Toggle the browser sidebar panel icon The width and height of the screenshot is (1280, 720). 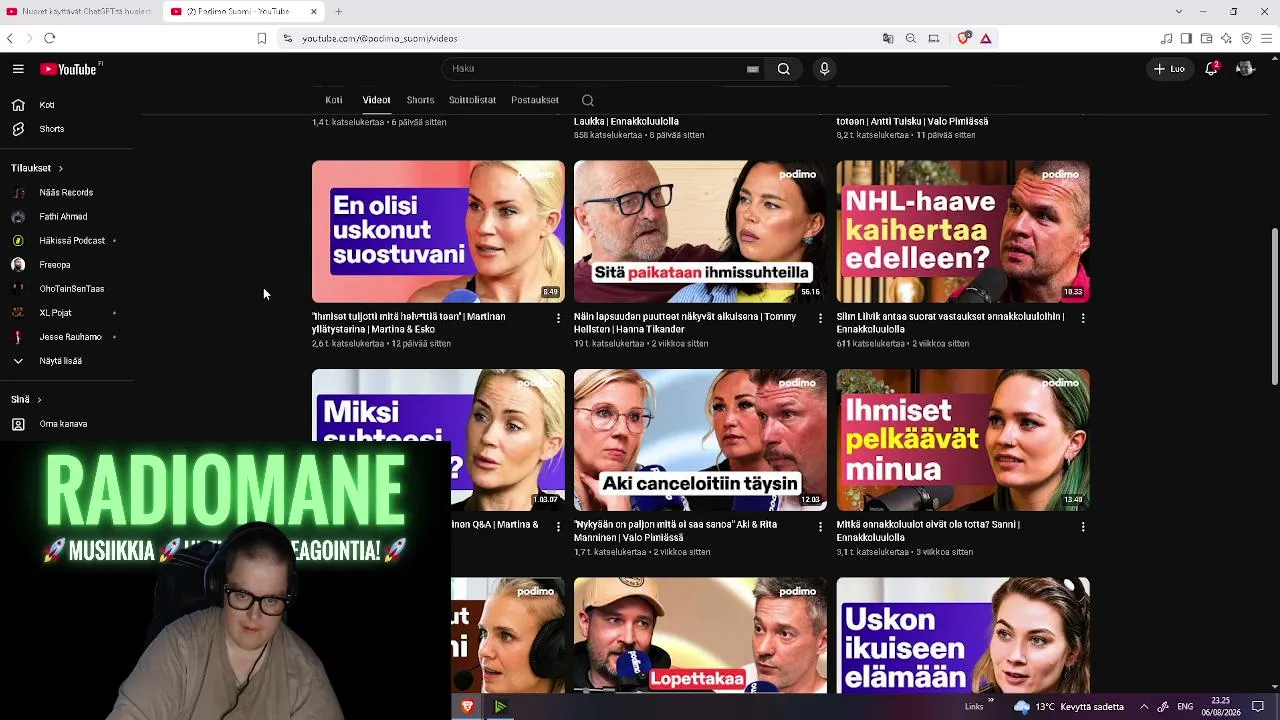click(1186, 38)
